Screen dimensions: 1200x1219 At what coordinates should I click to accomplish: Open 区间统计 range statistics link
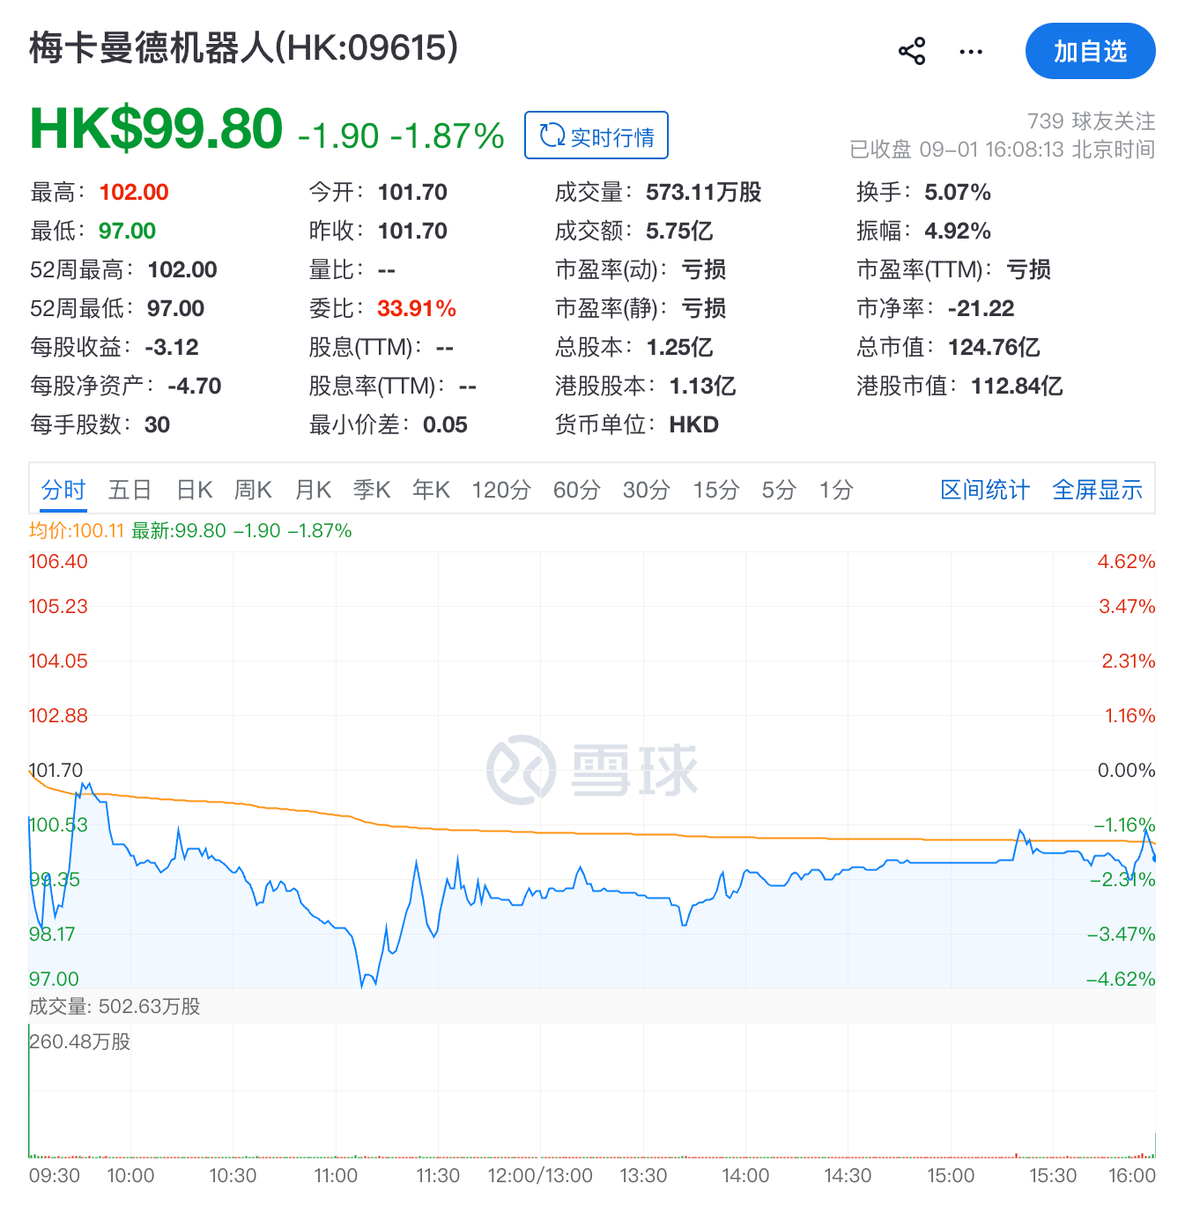pyautogui.click(x=985, y=490)
